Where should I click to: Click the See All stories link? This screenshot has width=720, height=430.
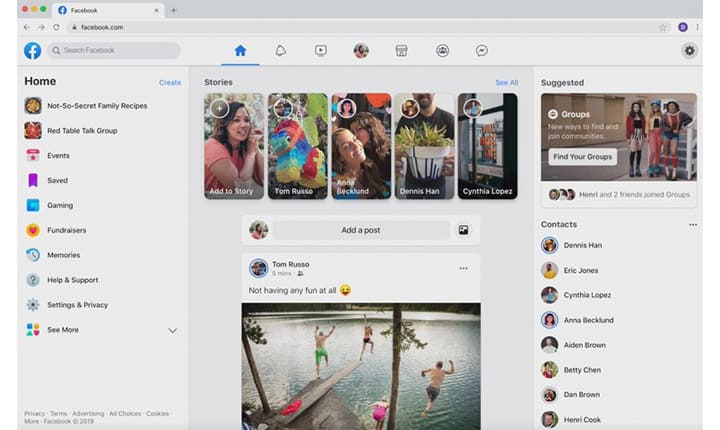pyautogui.click(x=506, y=83)
